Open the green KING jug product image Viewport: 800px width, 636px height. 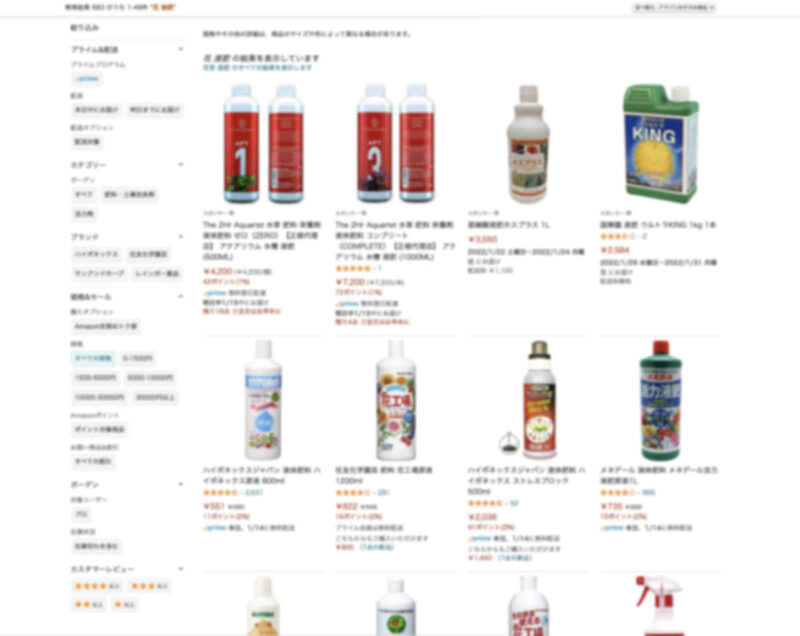coord(660,144)
